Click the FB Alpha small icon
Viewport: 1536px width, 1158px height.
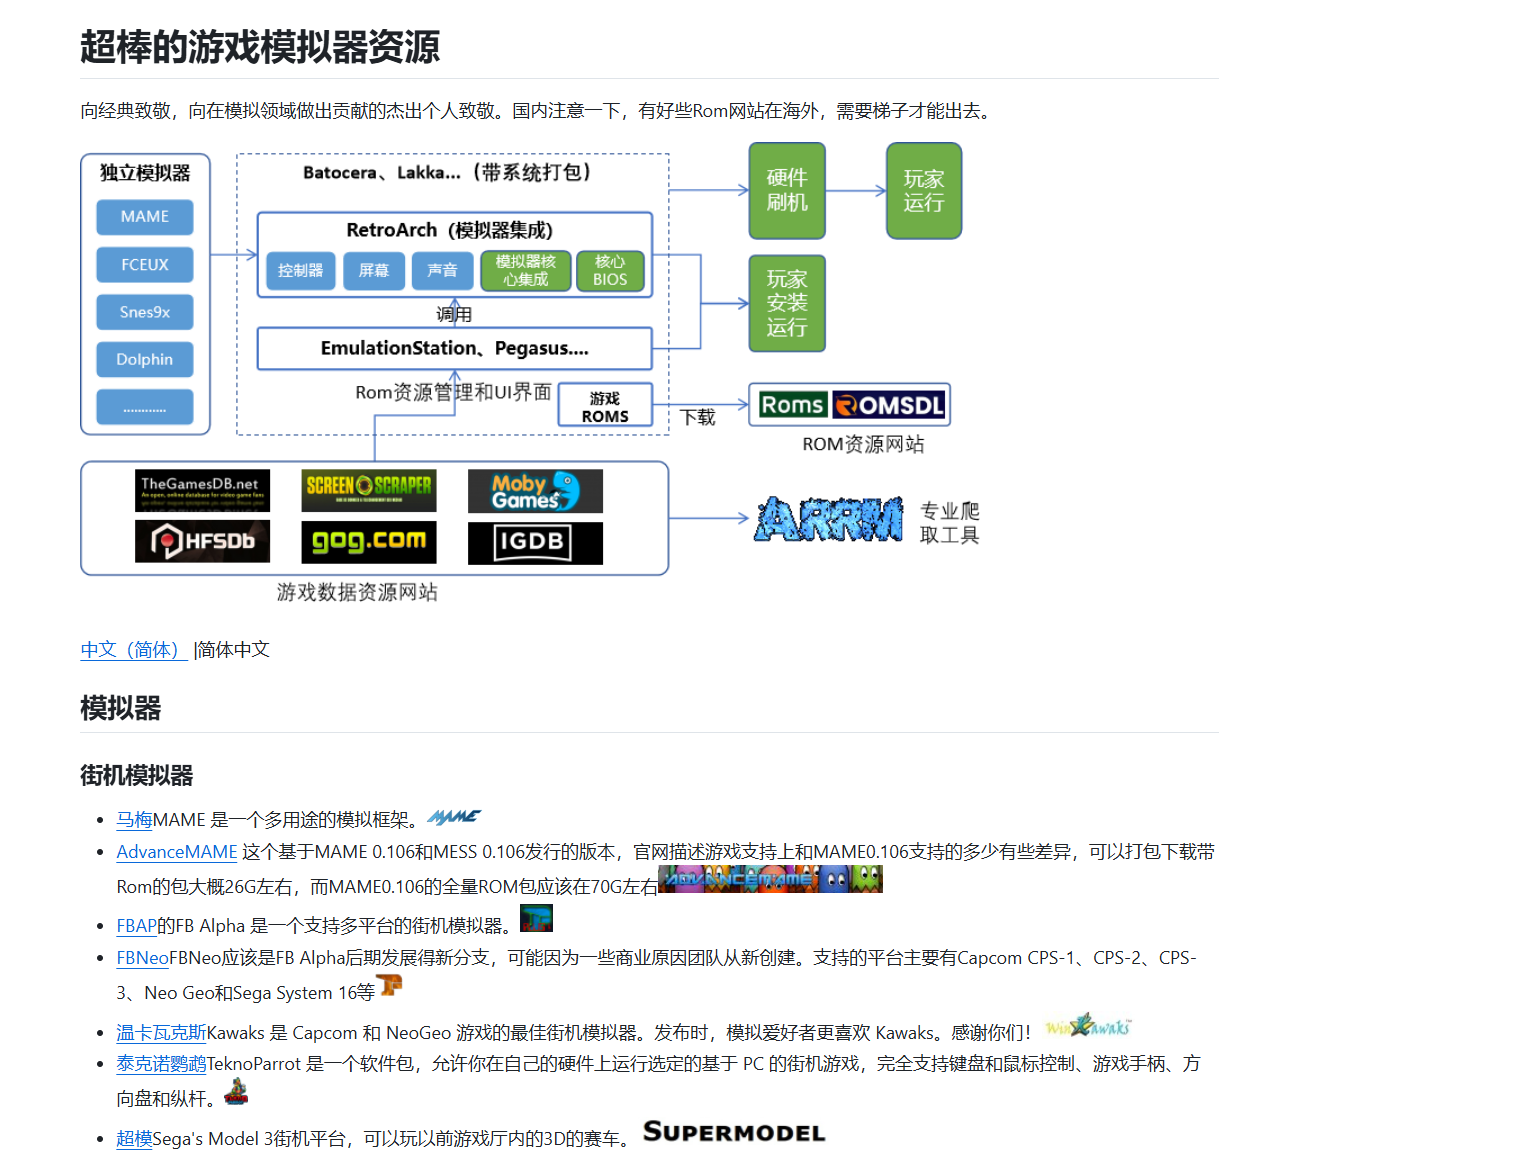coord(536,918)
